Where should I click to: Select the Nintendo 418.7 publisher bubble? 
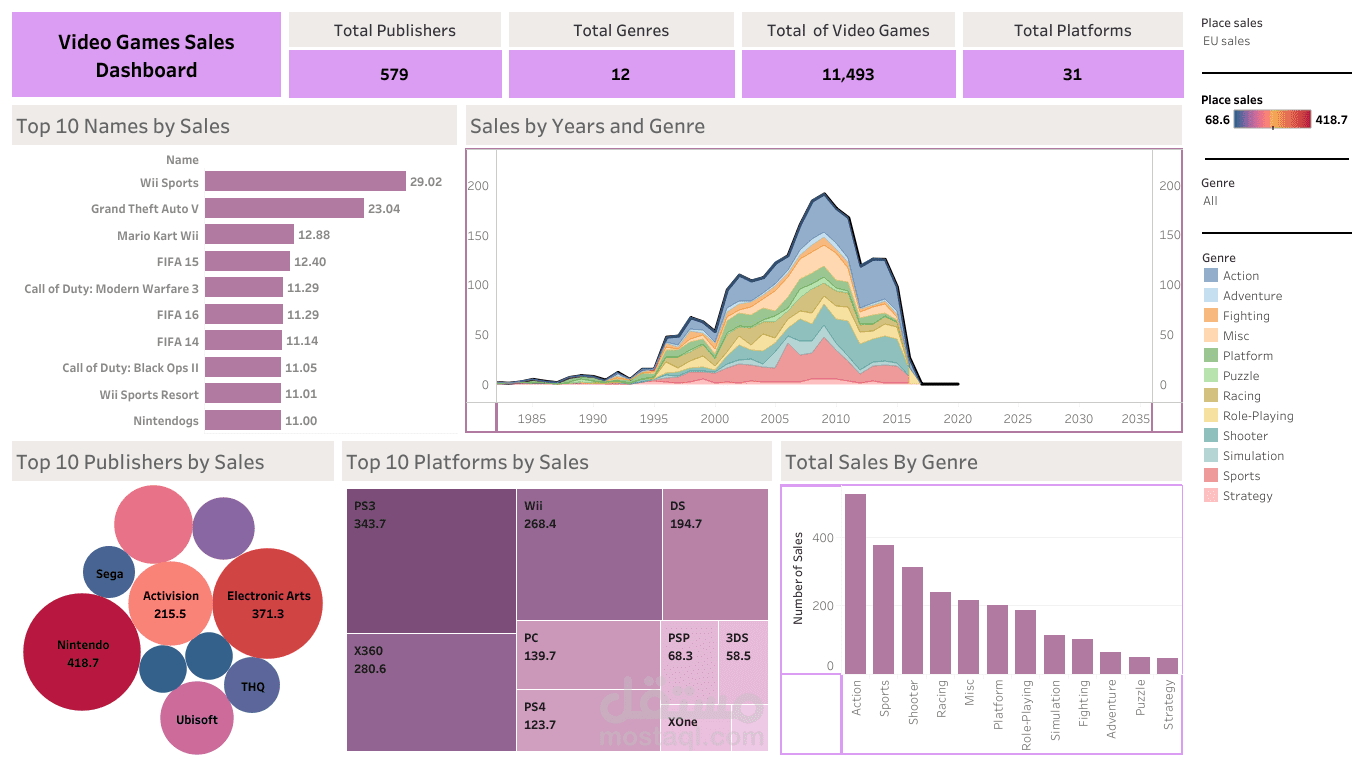point(82,651)
